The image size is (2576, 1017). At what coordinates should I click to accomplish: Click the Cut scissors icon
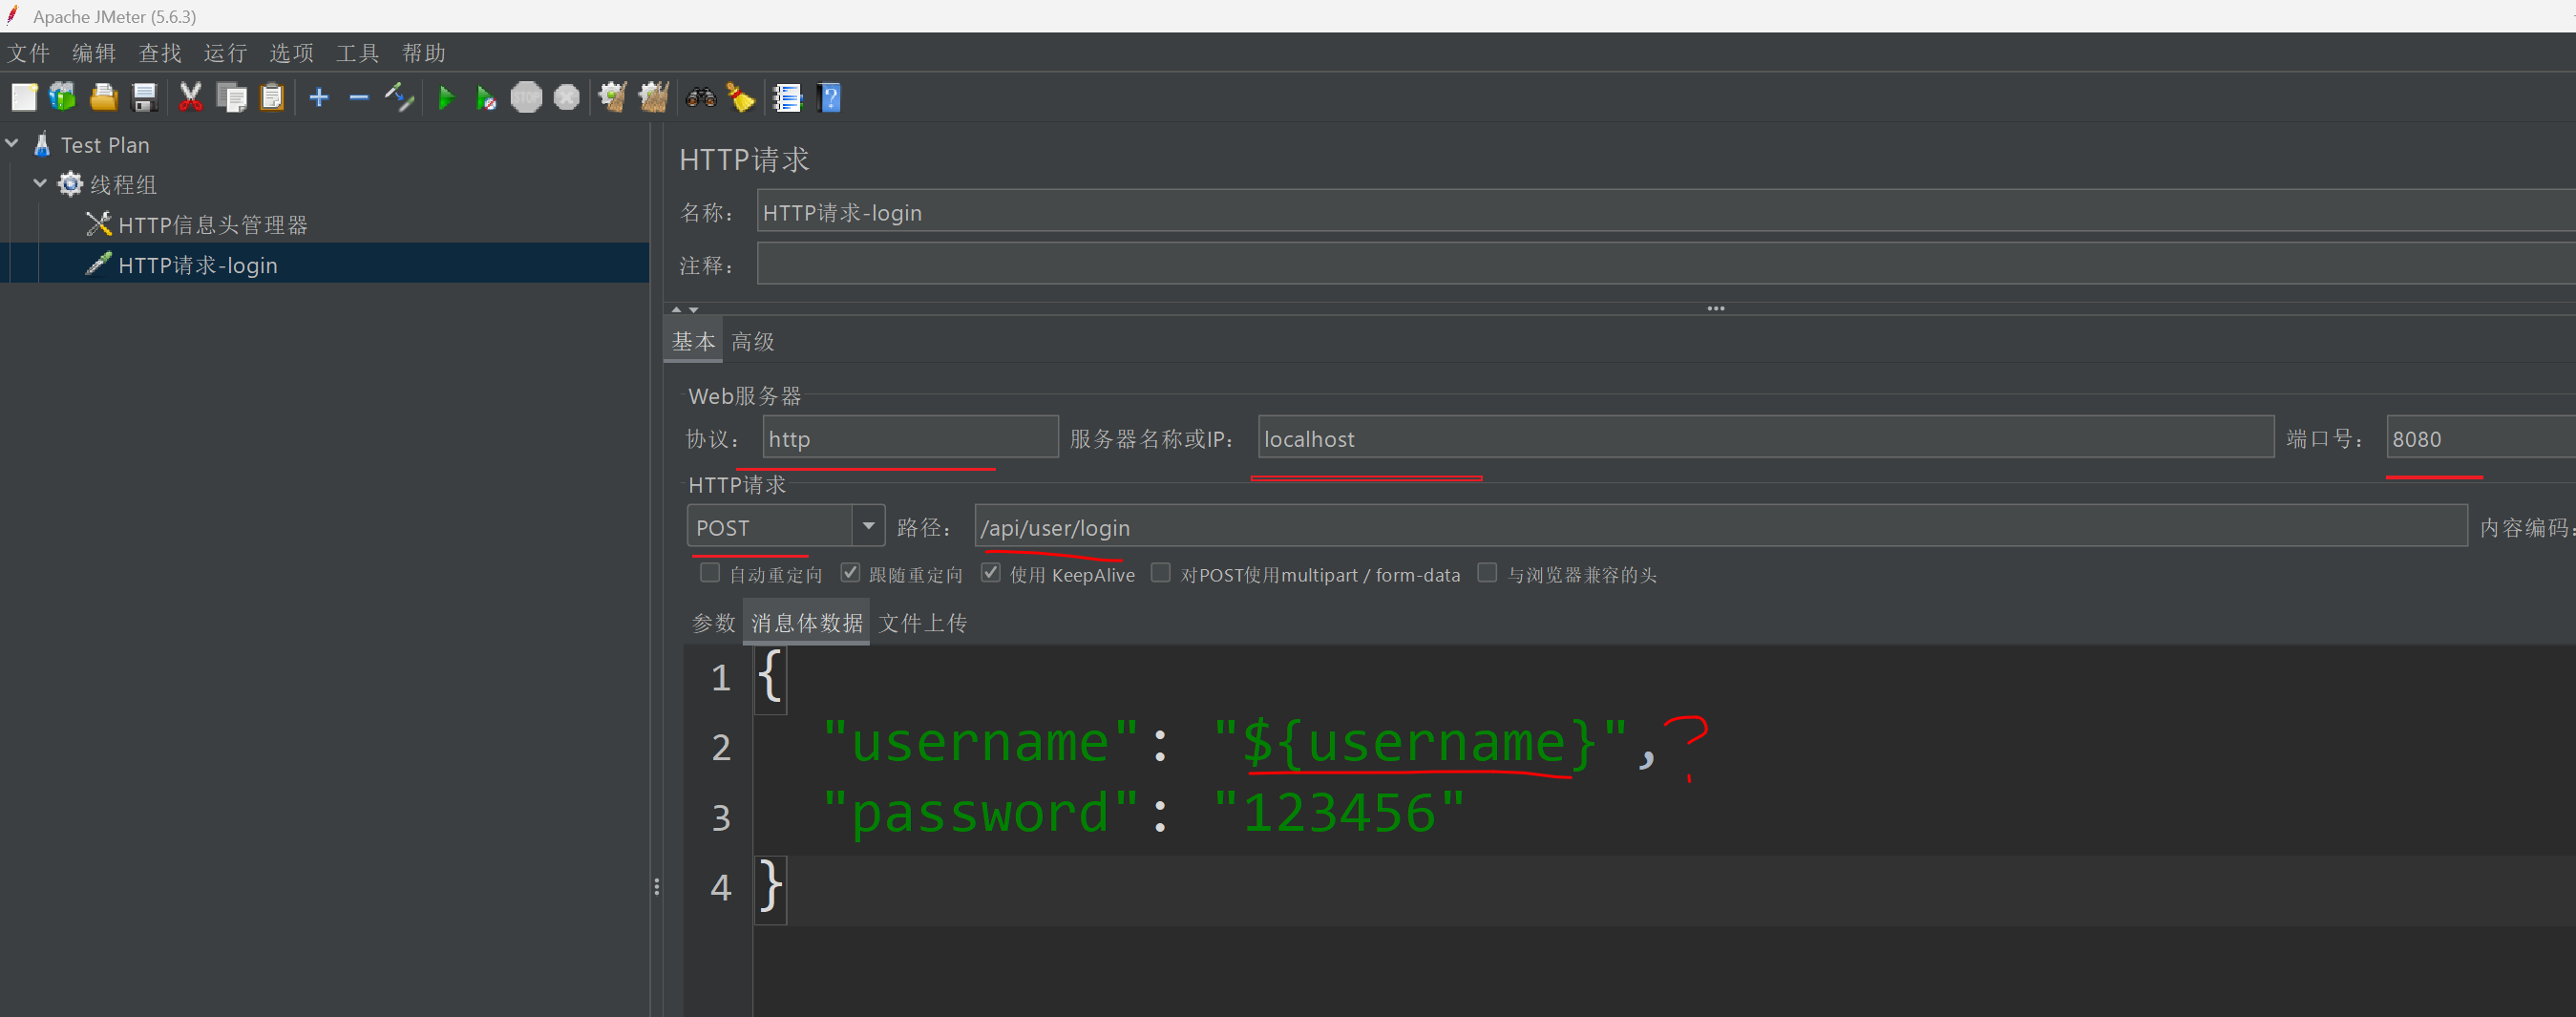[x=190, y=97]
